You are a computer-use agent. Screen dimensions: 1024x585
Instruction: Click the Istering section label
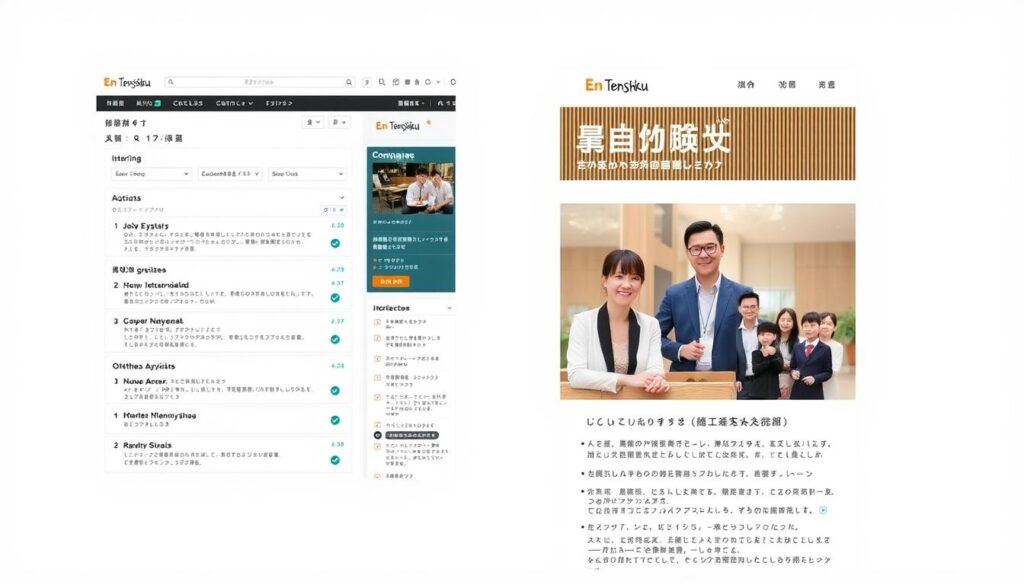pos(126,159)
